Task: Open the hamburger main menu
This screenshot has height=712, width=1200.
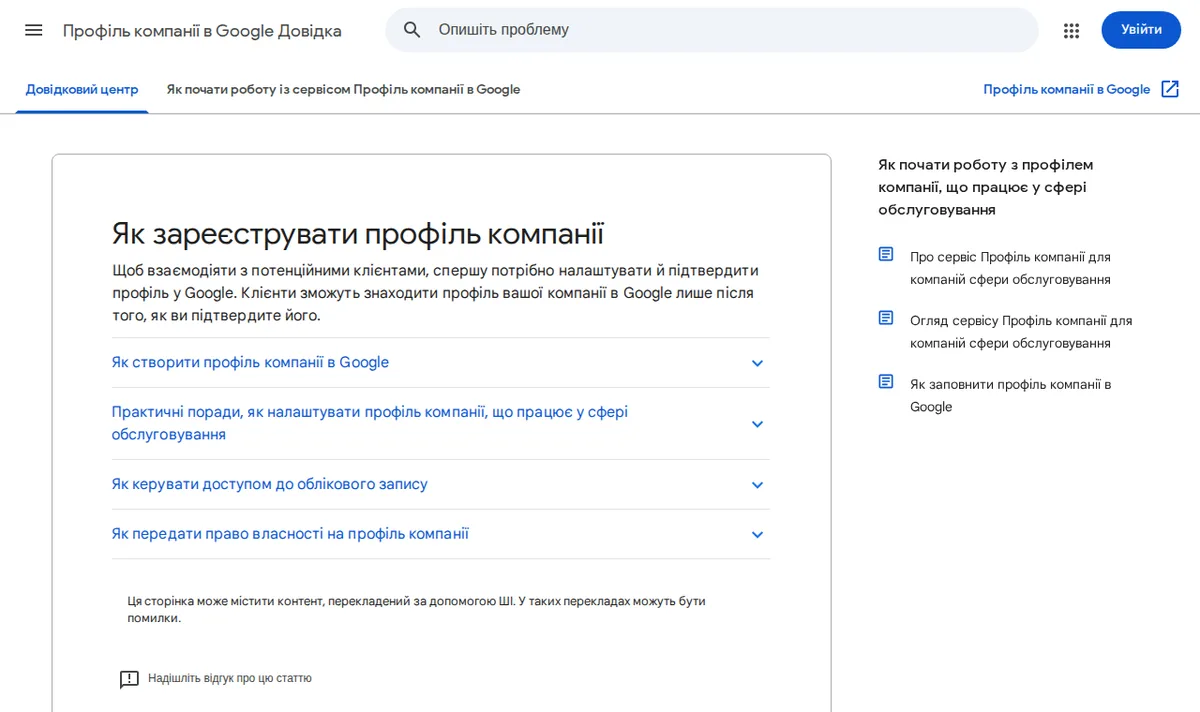Action: tap(34, 30)
